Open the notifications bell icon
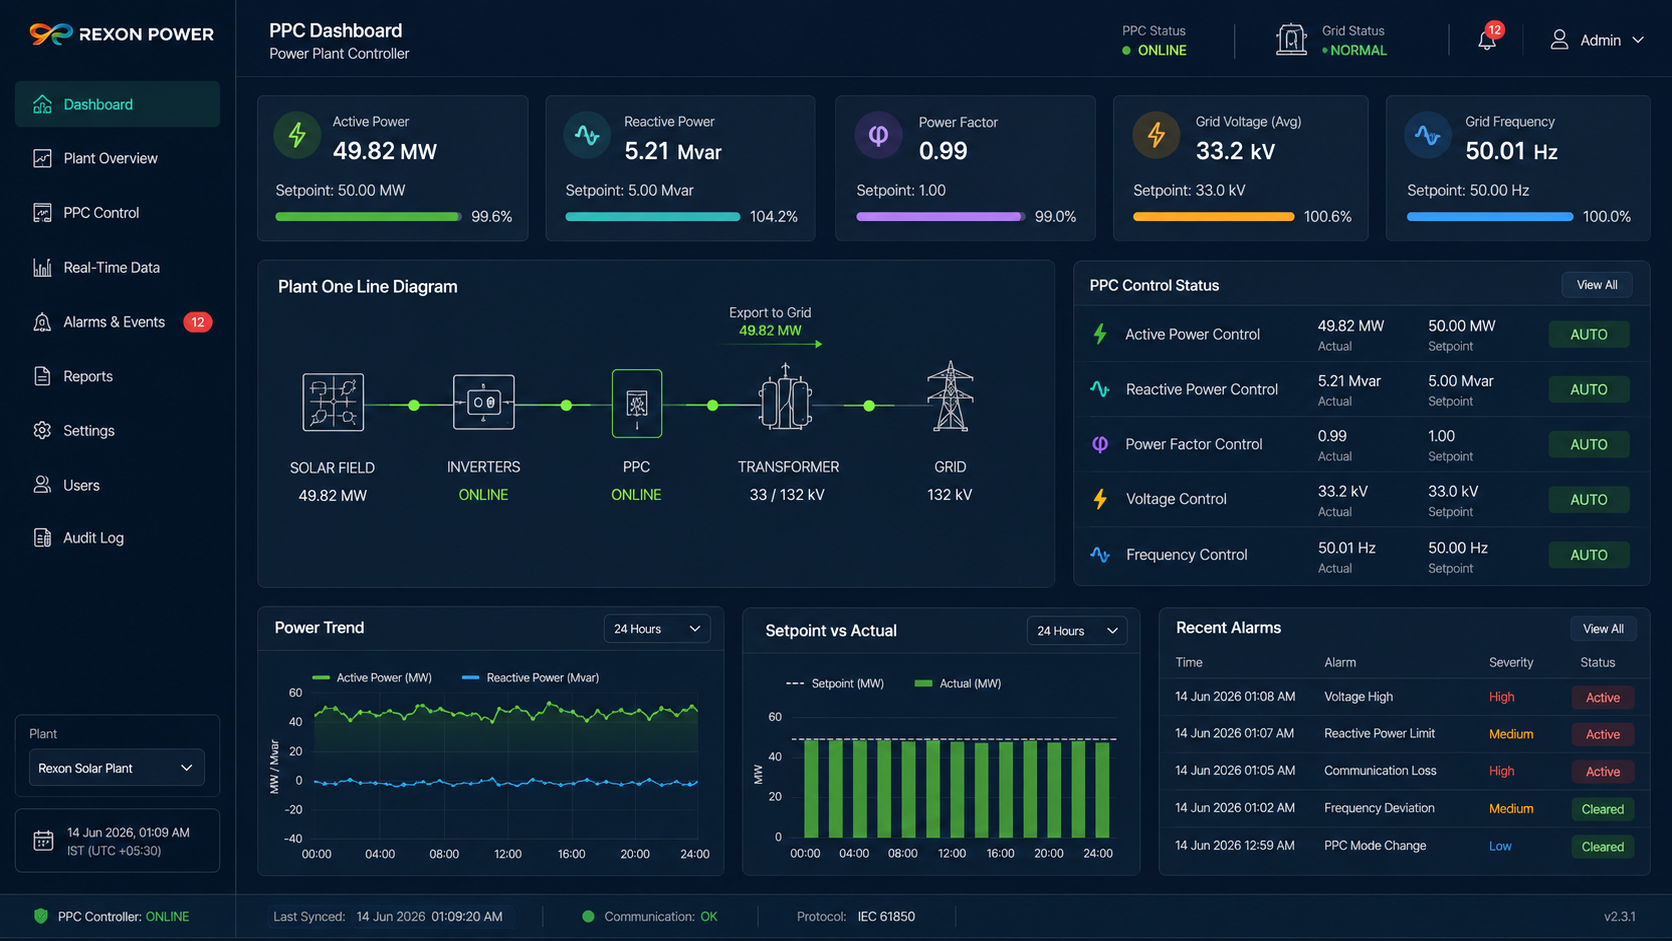 tap(1487, 40)
